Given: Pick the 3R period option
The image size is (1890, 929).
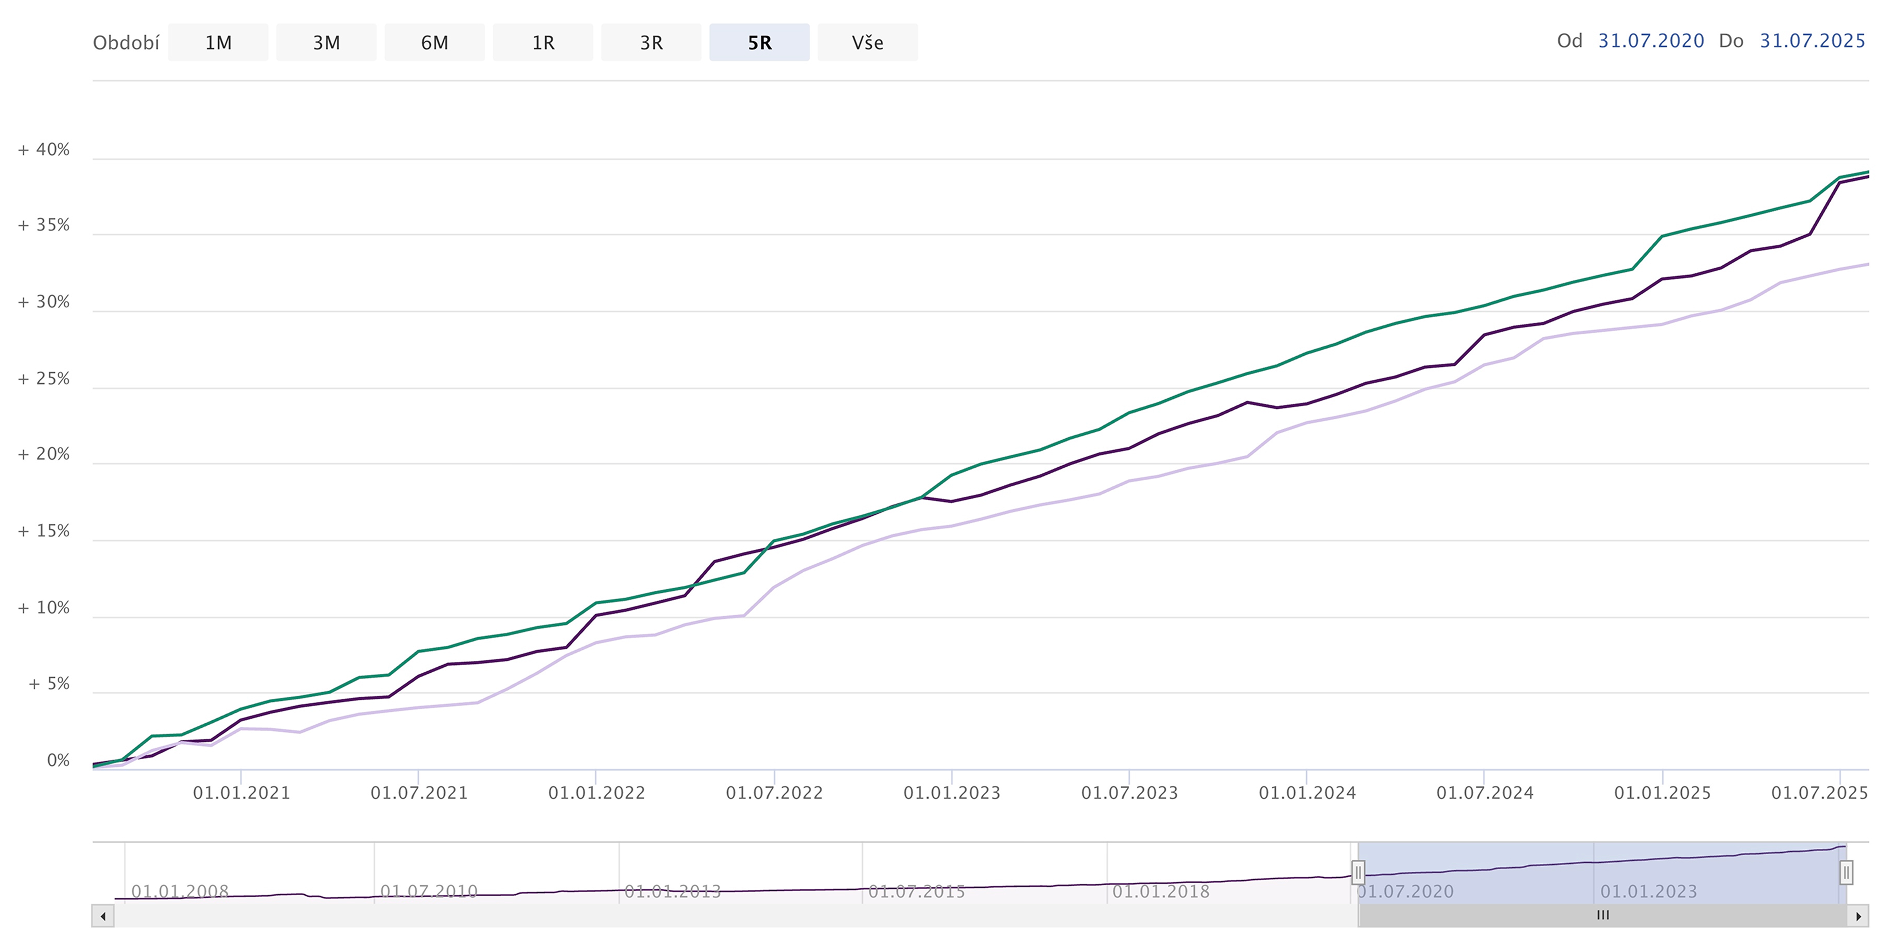Looking at the screenshot, I should coord(651,43).
